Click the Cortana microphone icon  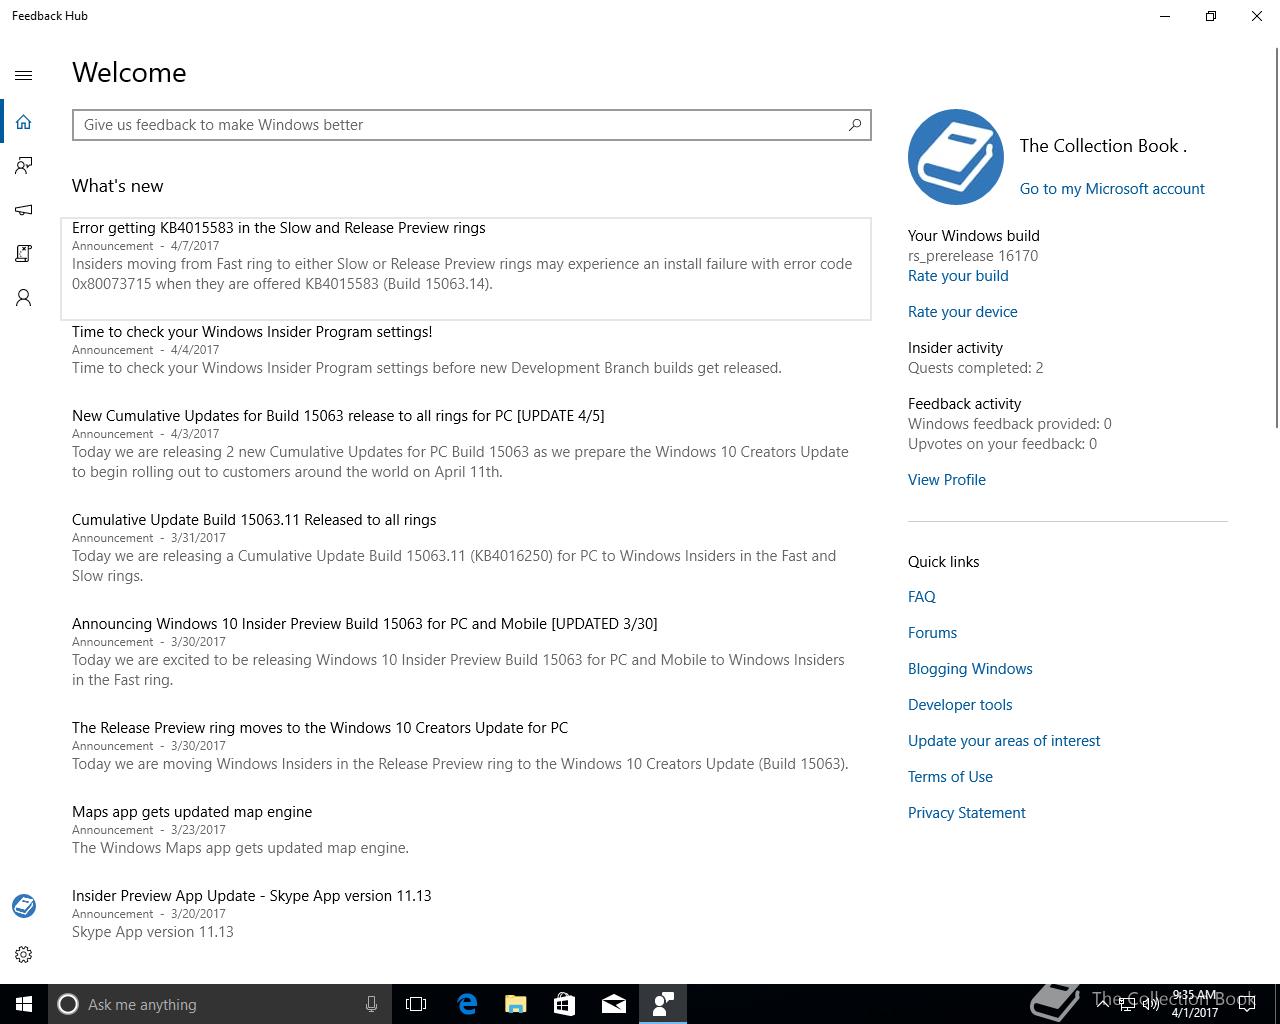[x=371, y=1004]
